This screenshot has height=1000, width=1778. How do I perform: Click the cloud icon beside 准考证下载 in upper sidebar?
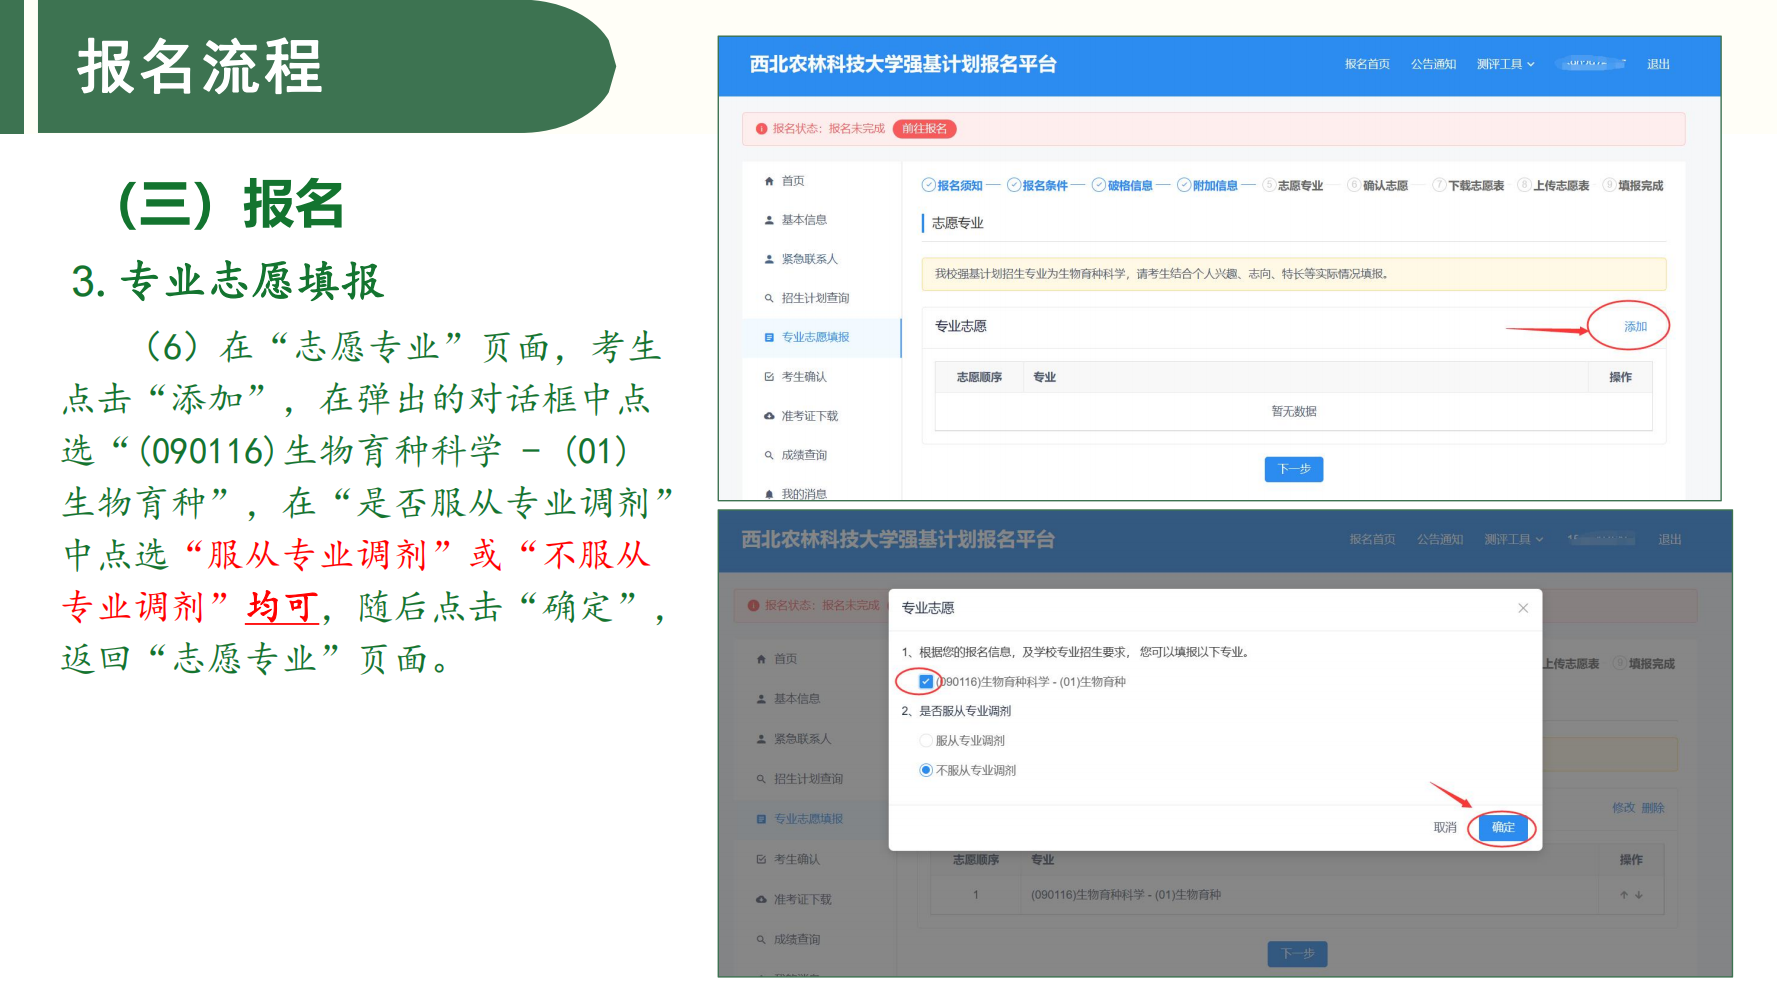pyautogui.click(x=768, y=416)
